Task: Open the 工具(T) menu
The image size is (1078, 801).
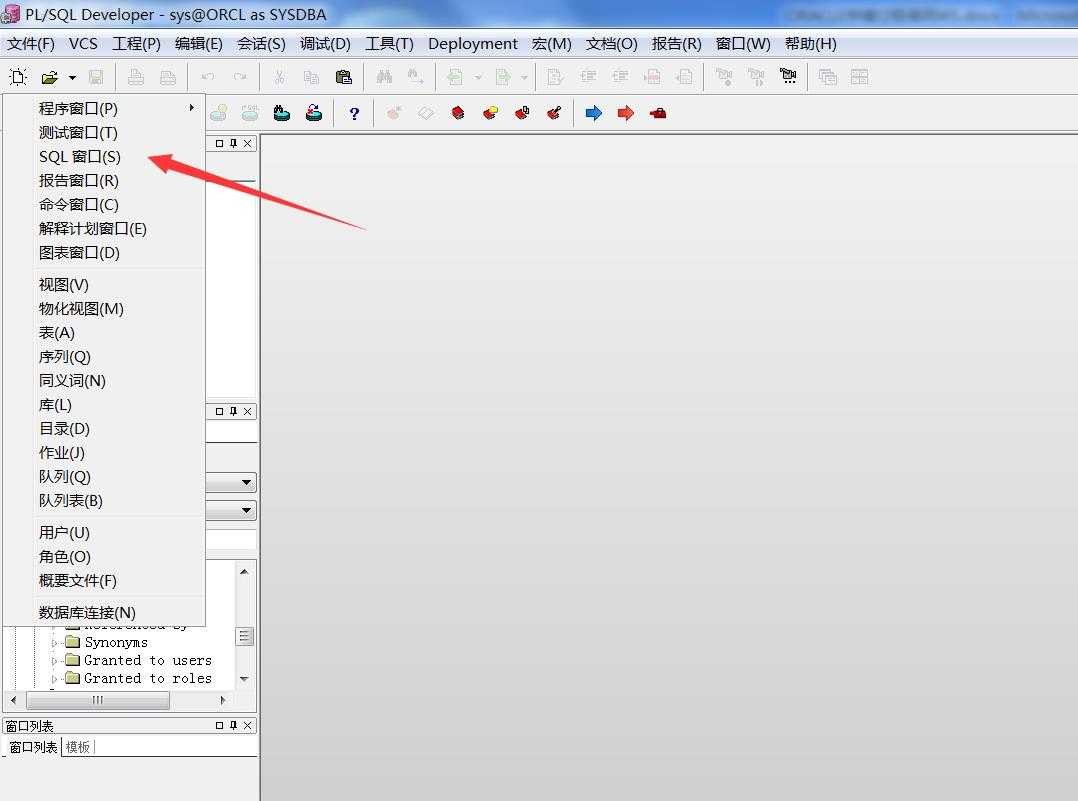Action: click(x=389, y=44)
